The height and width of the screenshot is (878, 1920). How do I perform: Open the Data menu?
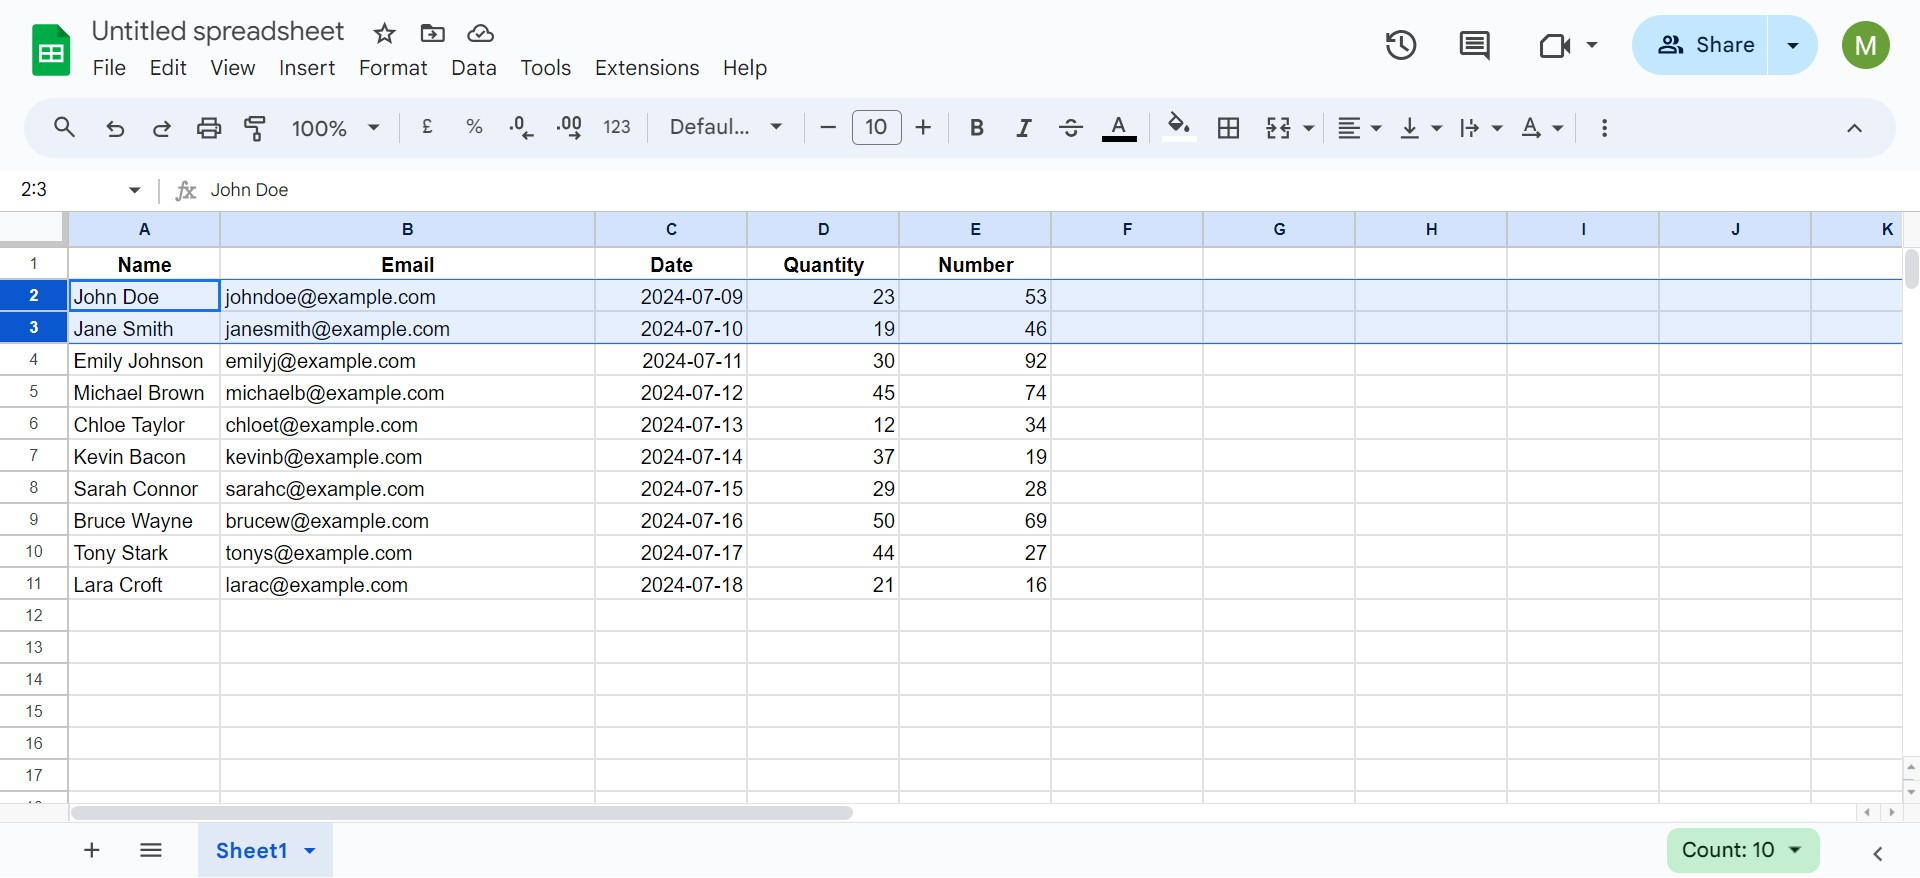[x=474, y=68]
